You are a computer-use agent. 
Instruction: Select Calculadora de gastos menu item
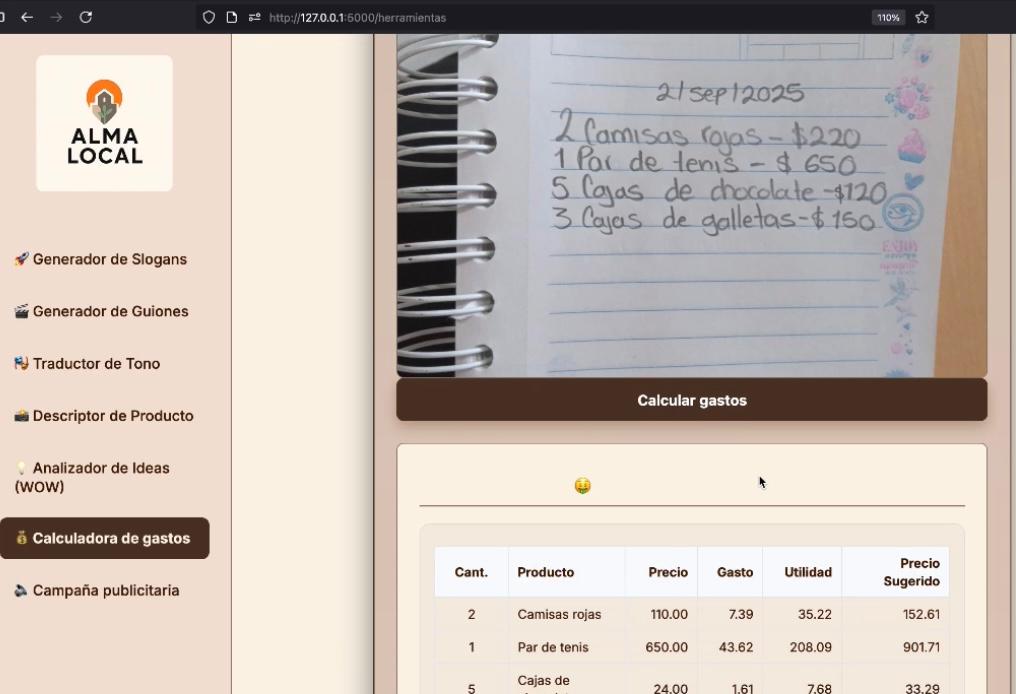click(104, 538)
